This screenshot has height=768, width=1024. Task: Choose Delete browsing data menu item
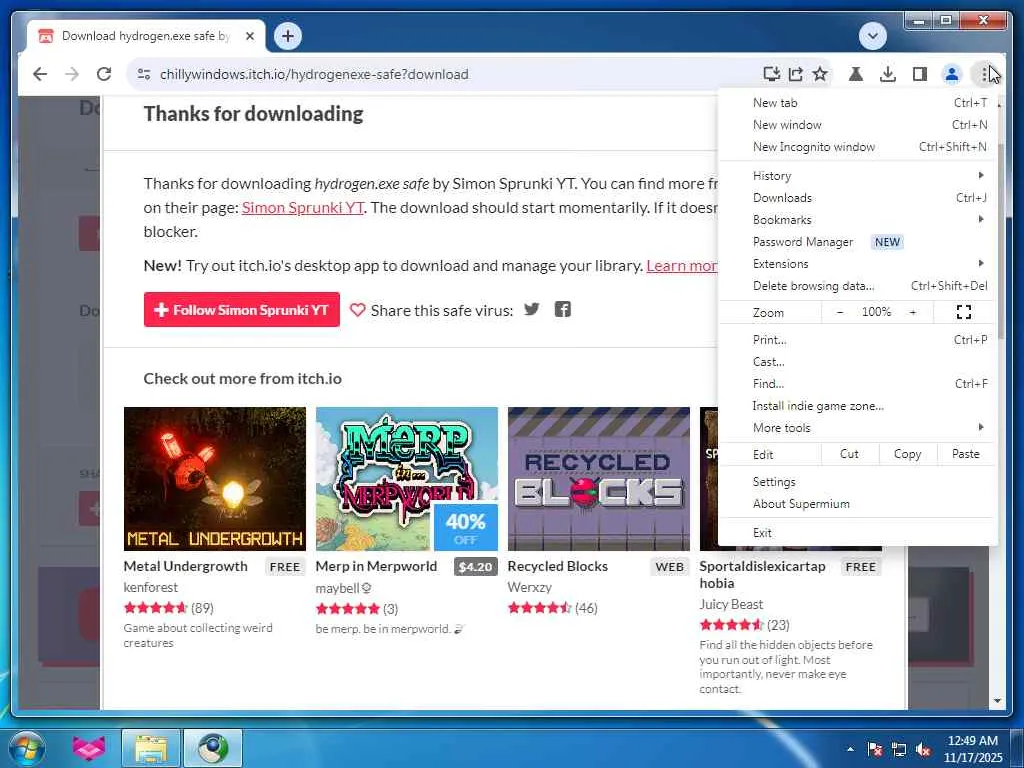click(857, 286)
